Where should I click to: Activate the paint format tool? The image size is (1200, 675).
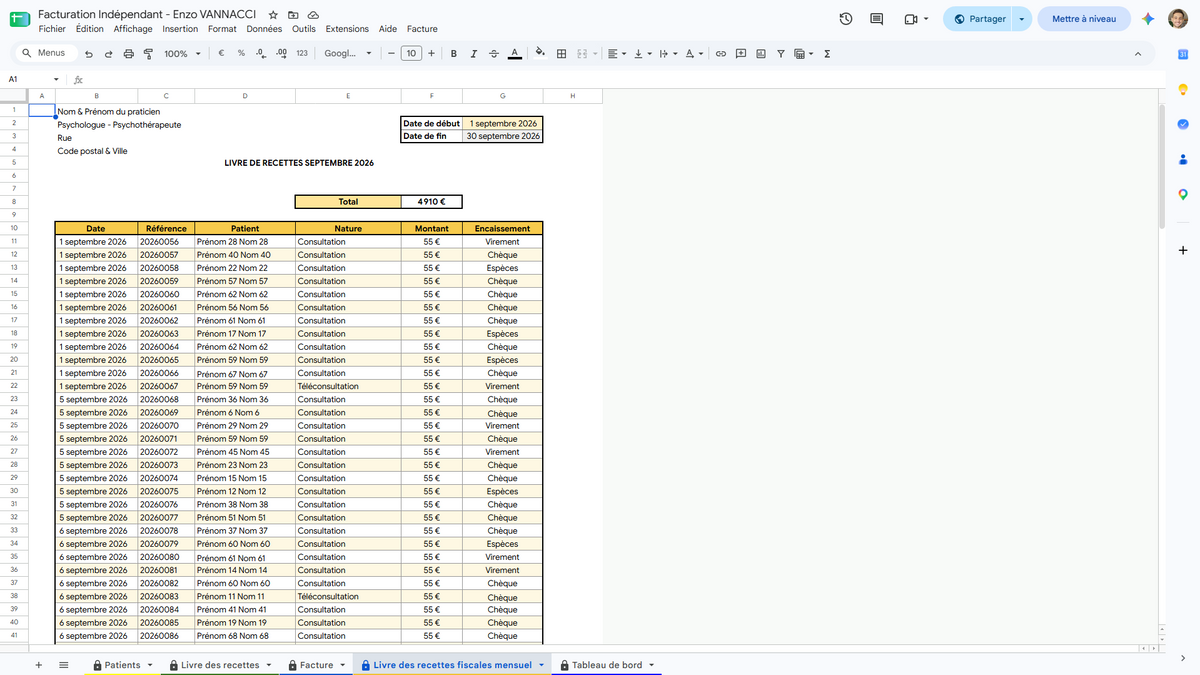pos(149,54)
